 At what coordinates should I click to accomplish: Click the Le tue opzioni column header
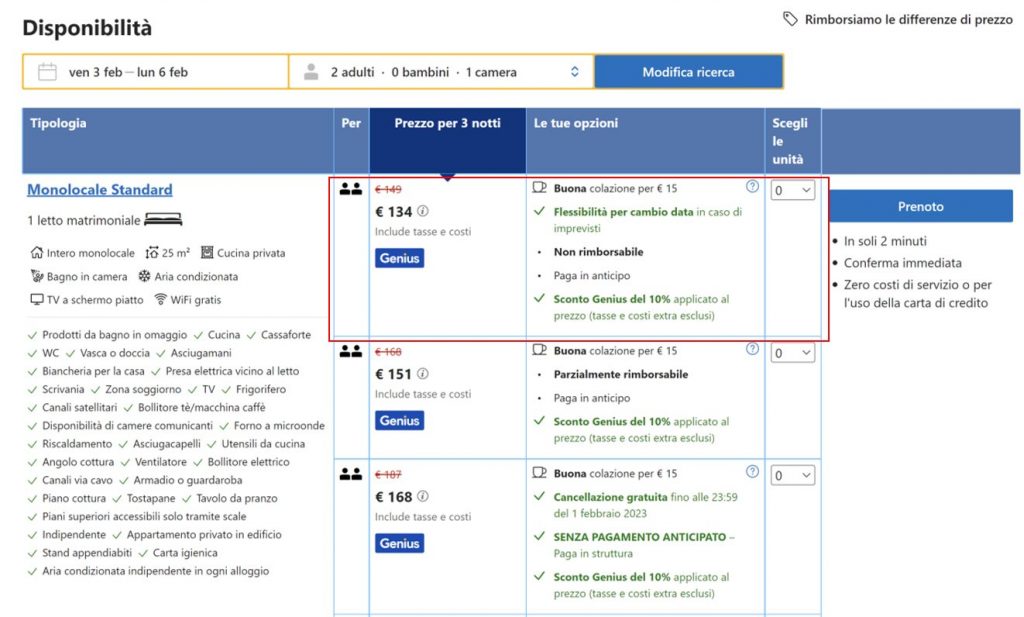point(576,124)
